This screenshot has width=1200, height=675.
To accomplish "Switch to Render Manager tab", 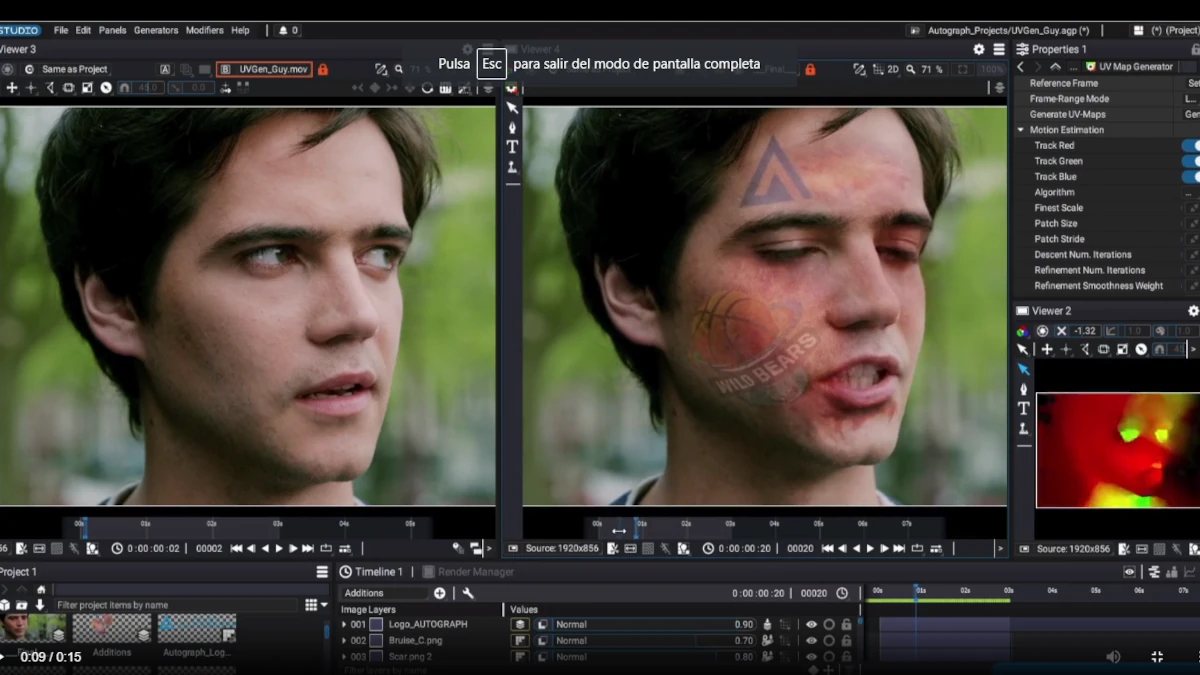I will (x=468, y=572).
